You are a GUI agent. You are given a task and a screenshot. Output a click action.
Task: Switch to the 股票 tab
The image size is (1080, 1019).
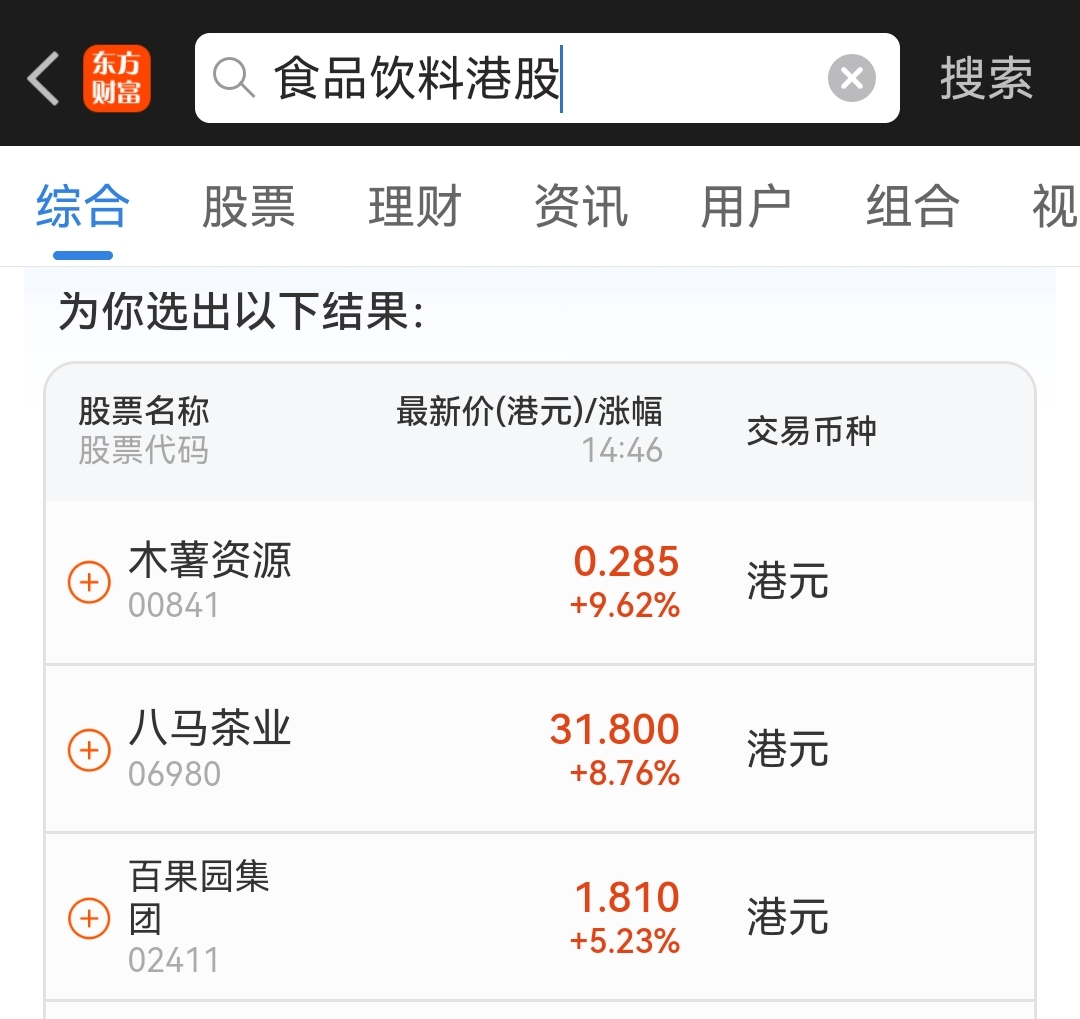(248, 207)
